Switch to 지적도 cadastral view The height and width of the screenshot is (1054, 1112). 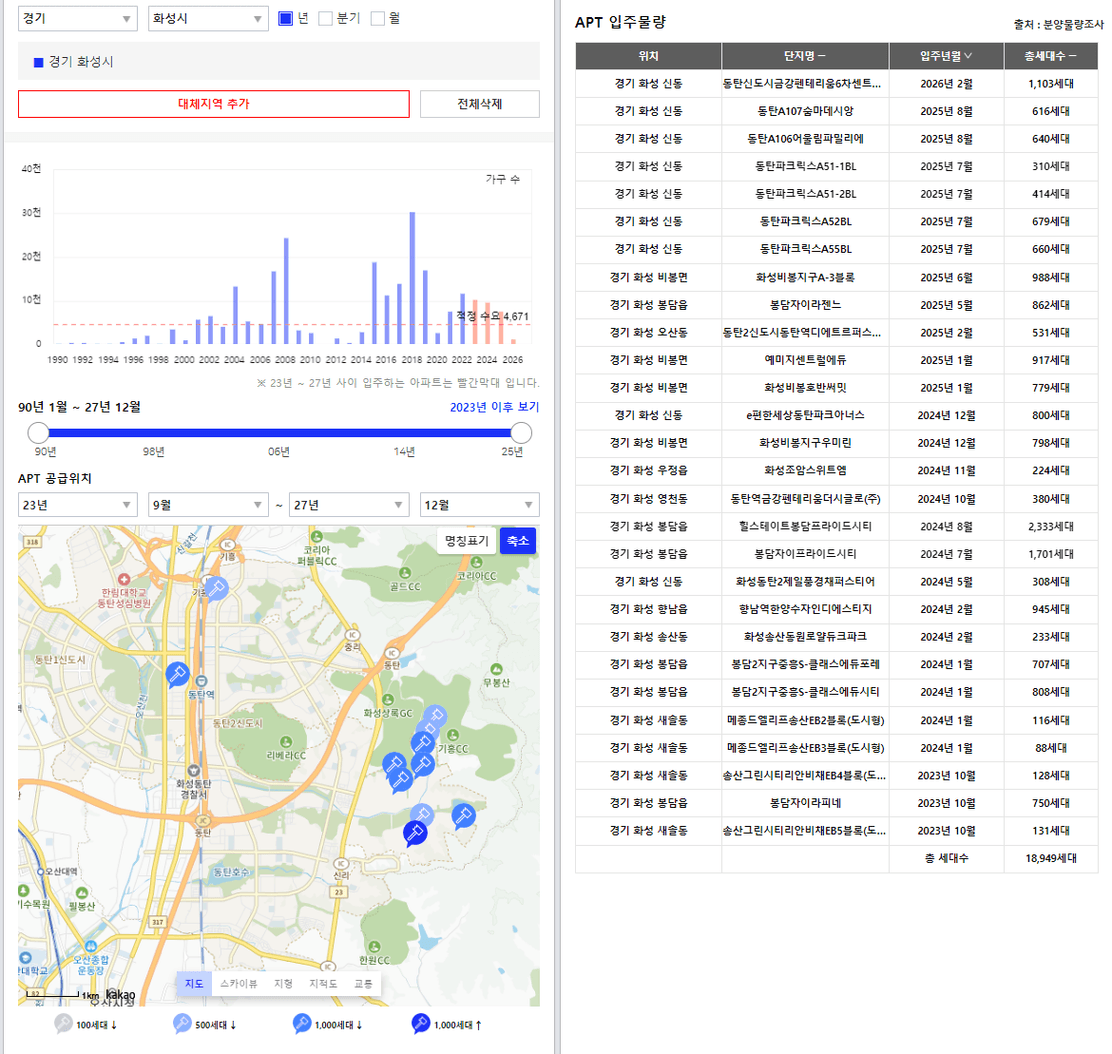click(323, 984)
